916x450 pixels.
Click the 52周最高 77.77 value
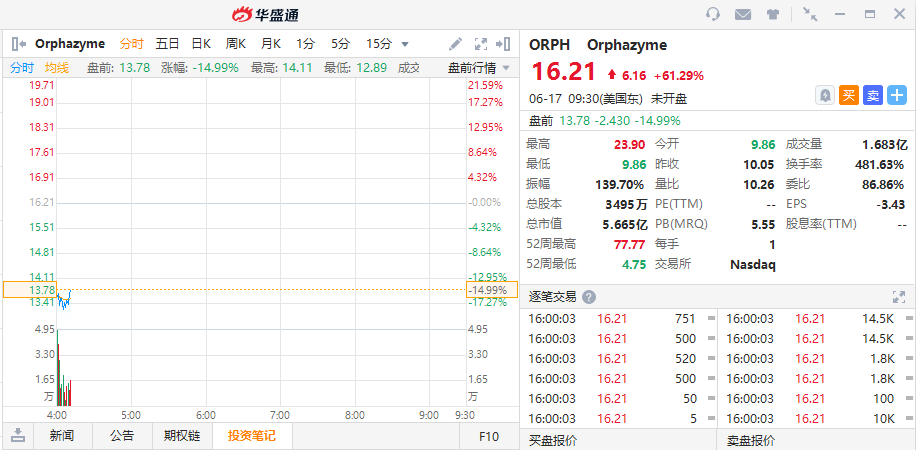pyautogui.click(x=630, y=244)
